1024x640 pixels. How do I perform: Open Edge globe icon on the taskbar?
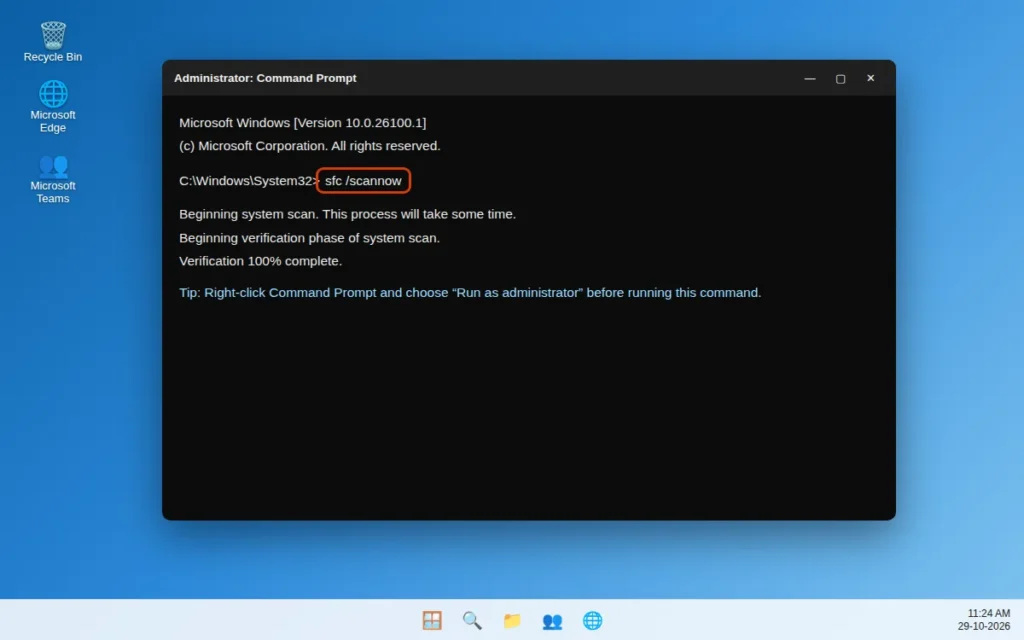coord(592,620)
